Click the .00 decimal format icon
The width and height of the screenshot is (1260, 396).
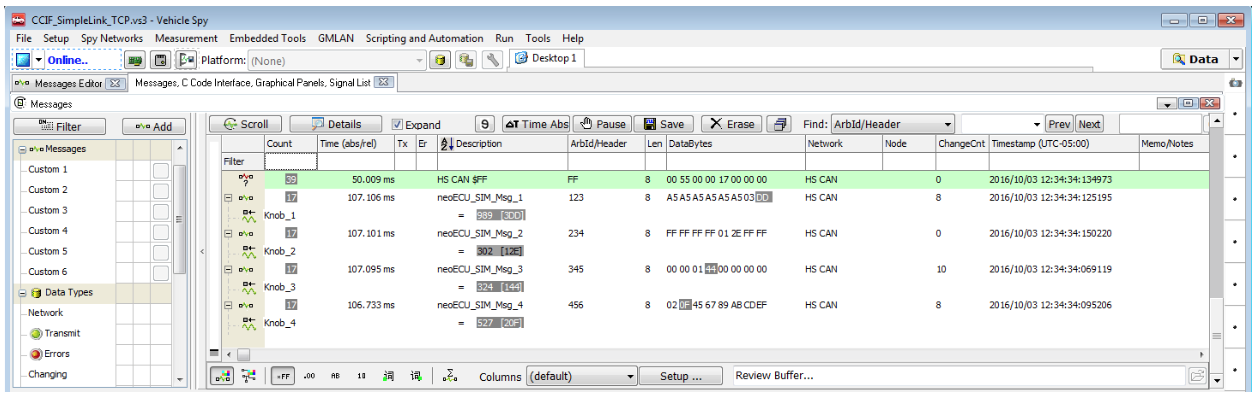click(x=309, y=376)
